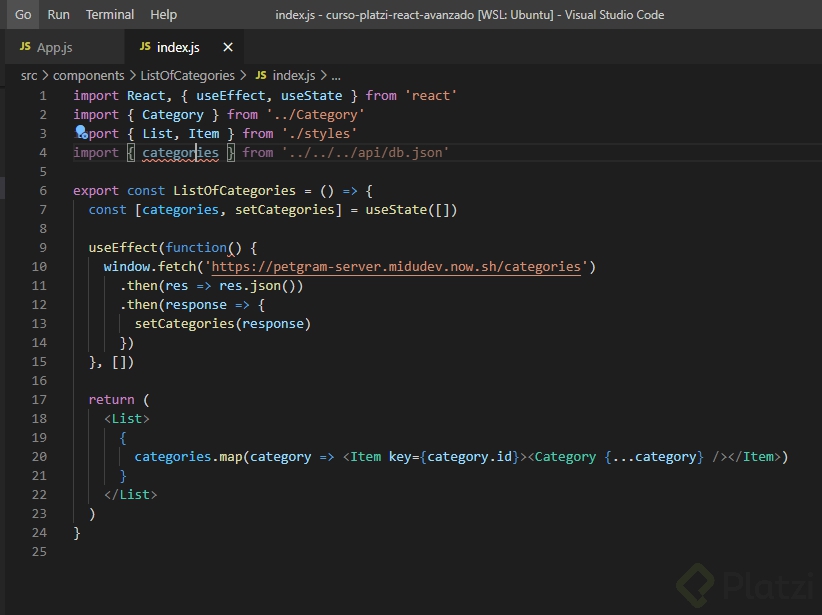This screenshot has height=615, width=822.
Task: Open the ListOfCategories breadcrumb segment
Action: 188,75
